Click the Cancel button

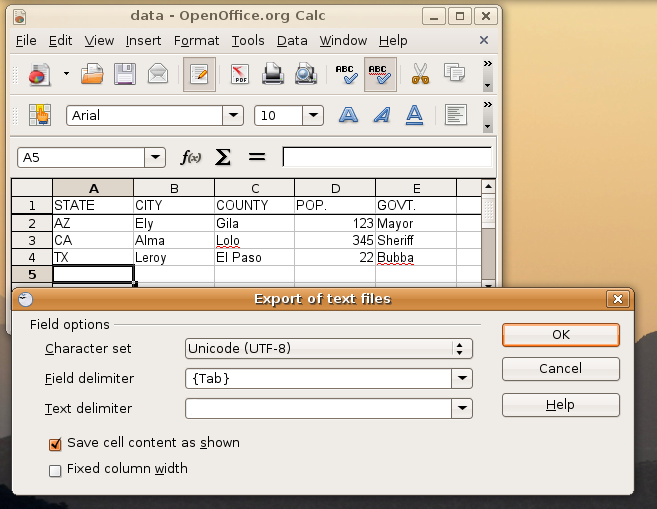coord(560,369)
